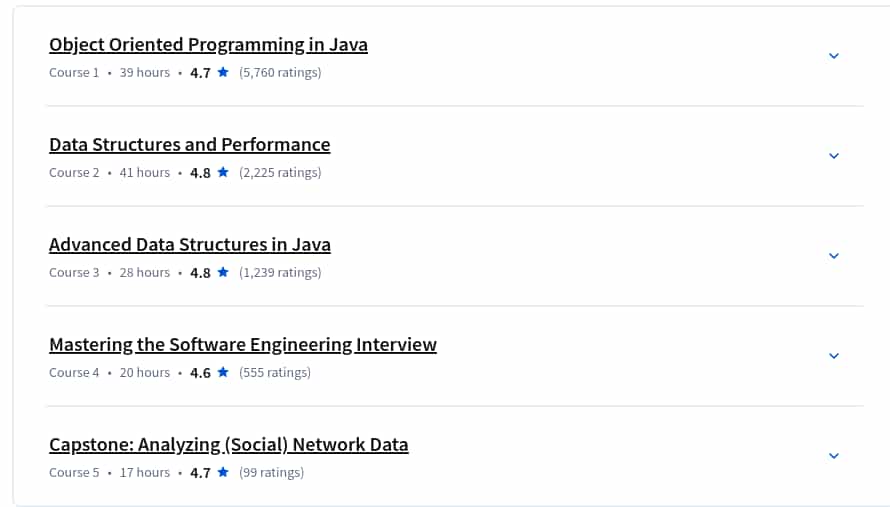Click the star icon beside Course 5's 4.7 rating
Image resolution: width=890 pixels, height=507 pixels.
pos(223,472)
